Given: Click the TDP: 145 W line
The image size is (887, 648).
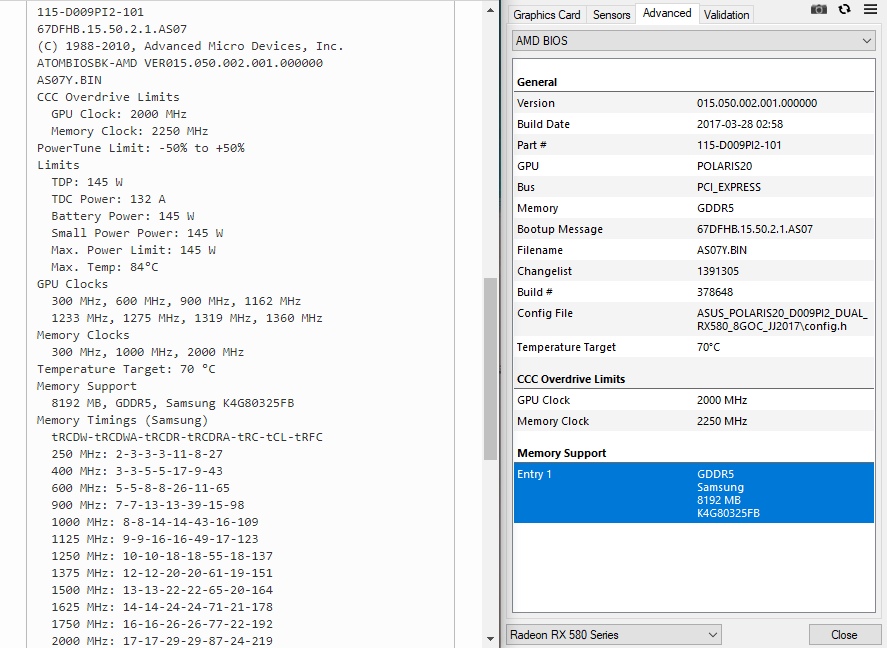Looking at the screenshot, I should coord(87,182).
